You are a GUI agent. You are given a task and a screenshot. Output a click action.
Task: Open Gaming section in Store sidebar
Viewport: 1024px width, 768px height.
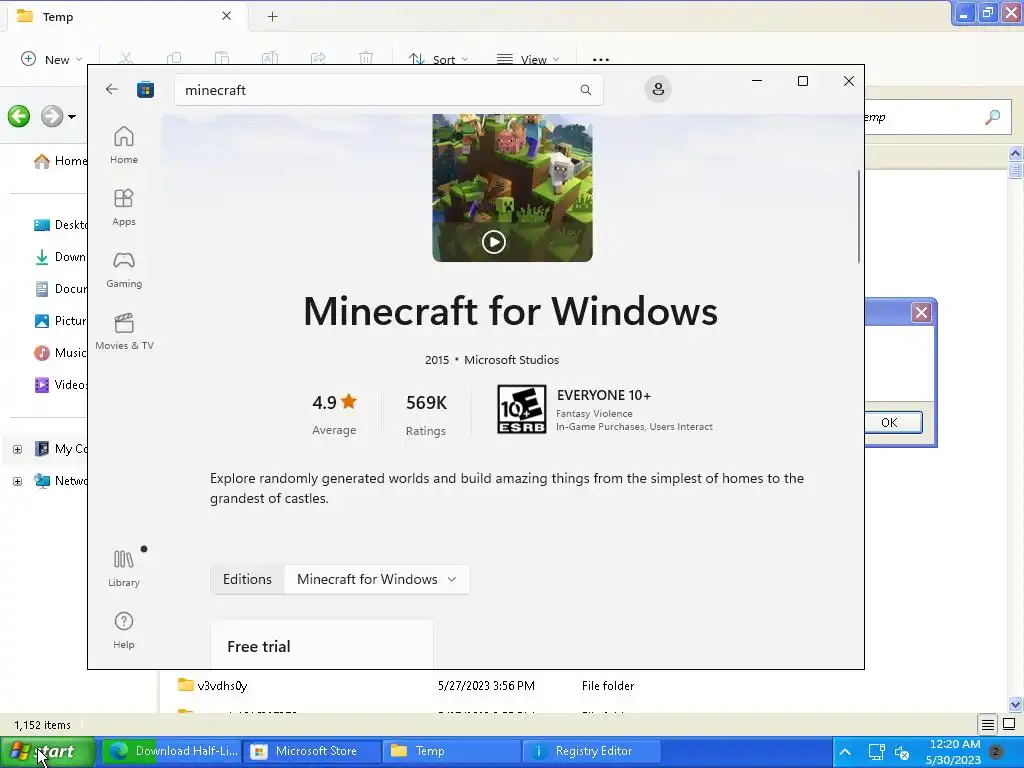(124, 269)
